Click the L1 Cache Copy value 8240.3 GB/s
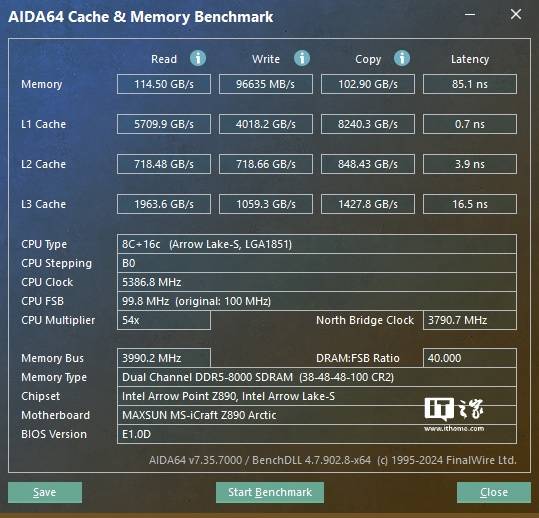 tap(368, 124)
